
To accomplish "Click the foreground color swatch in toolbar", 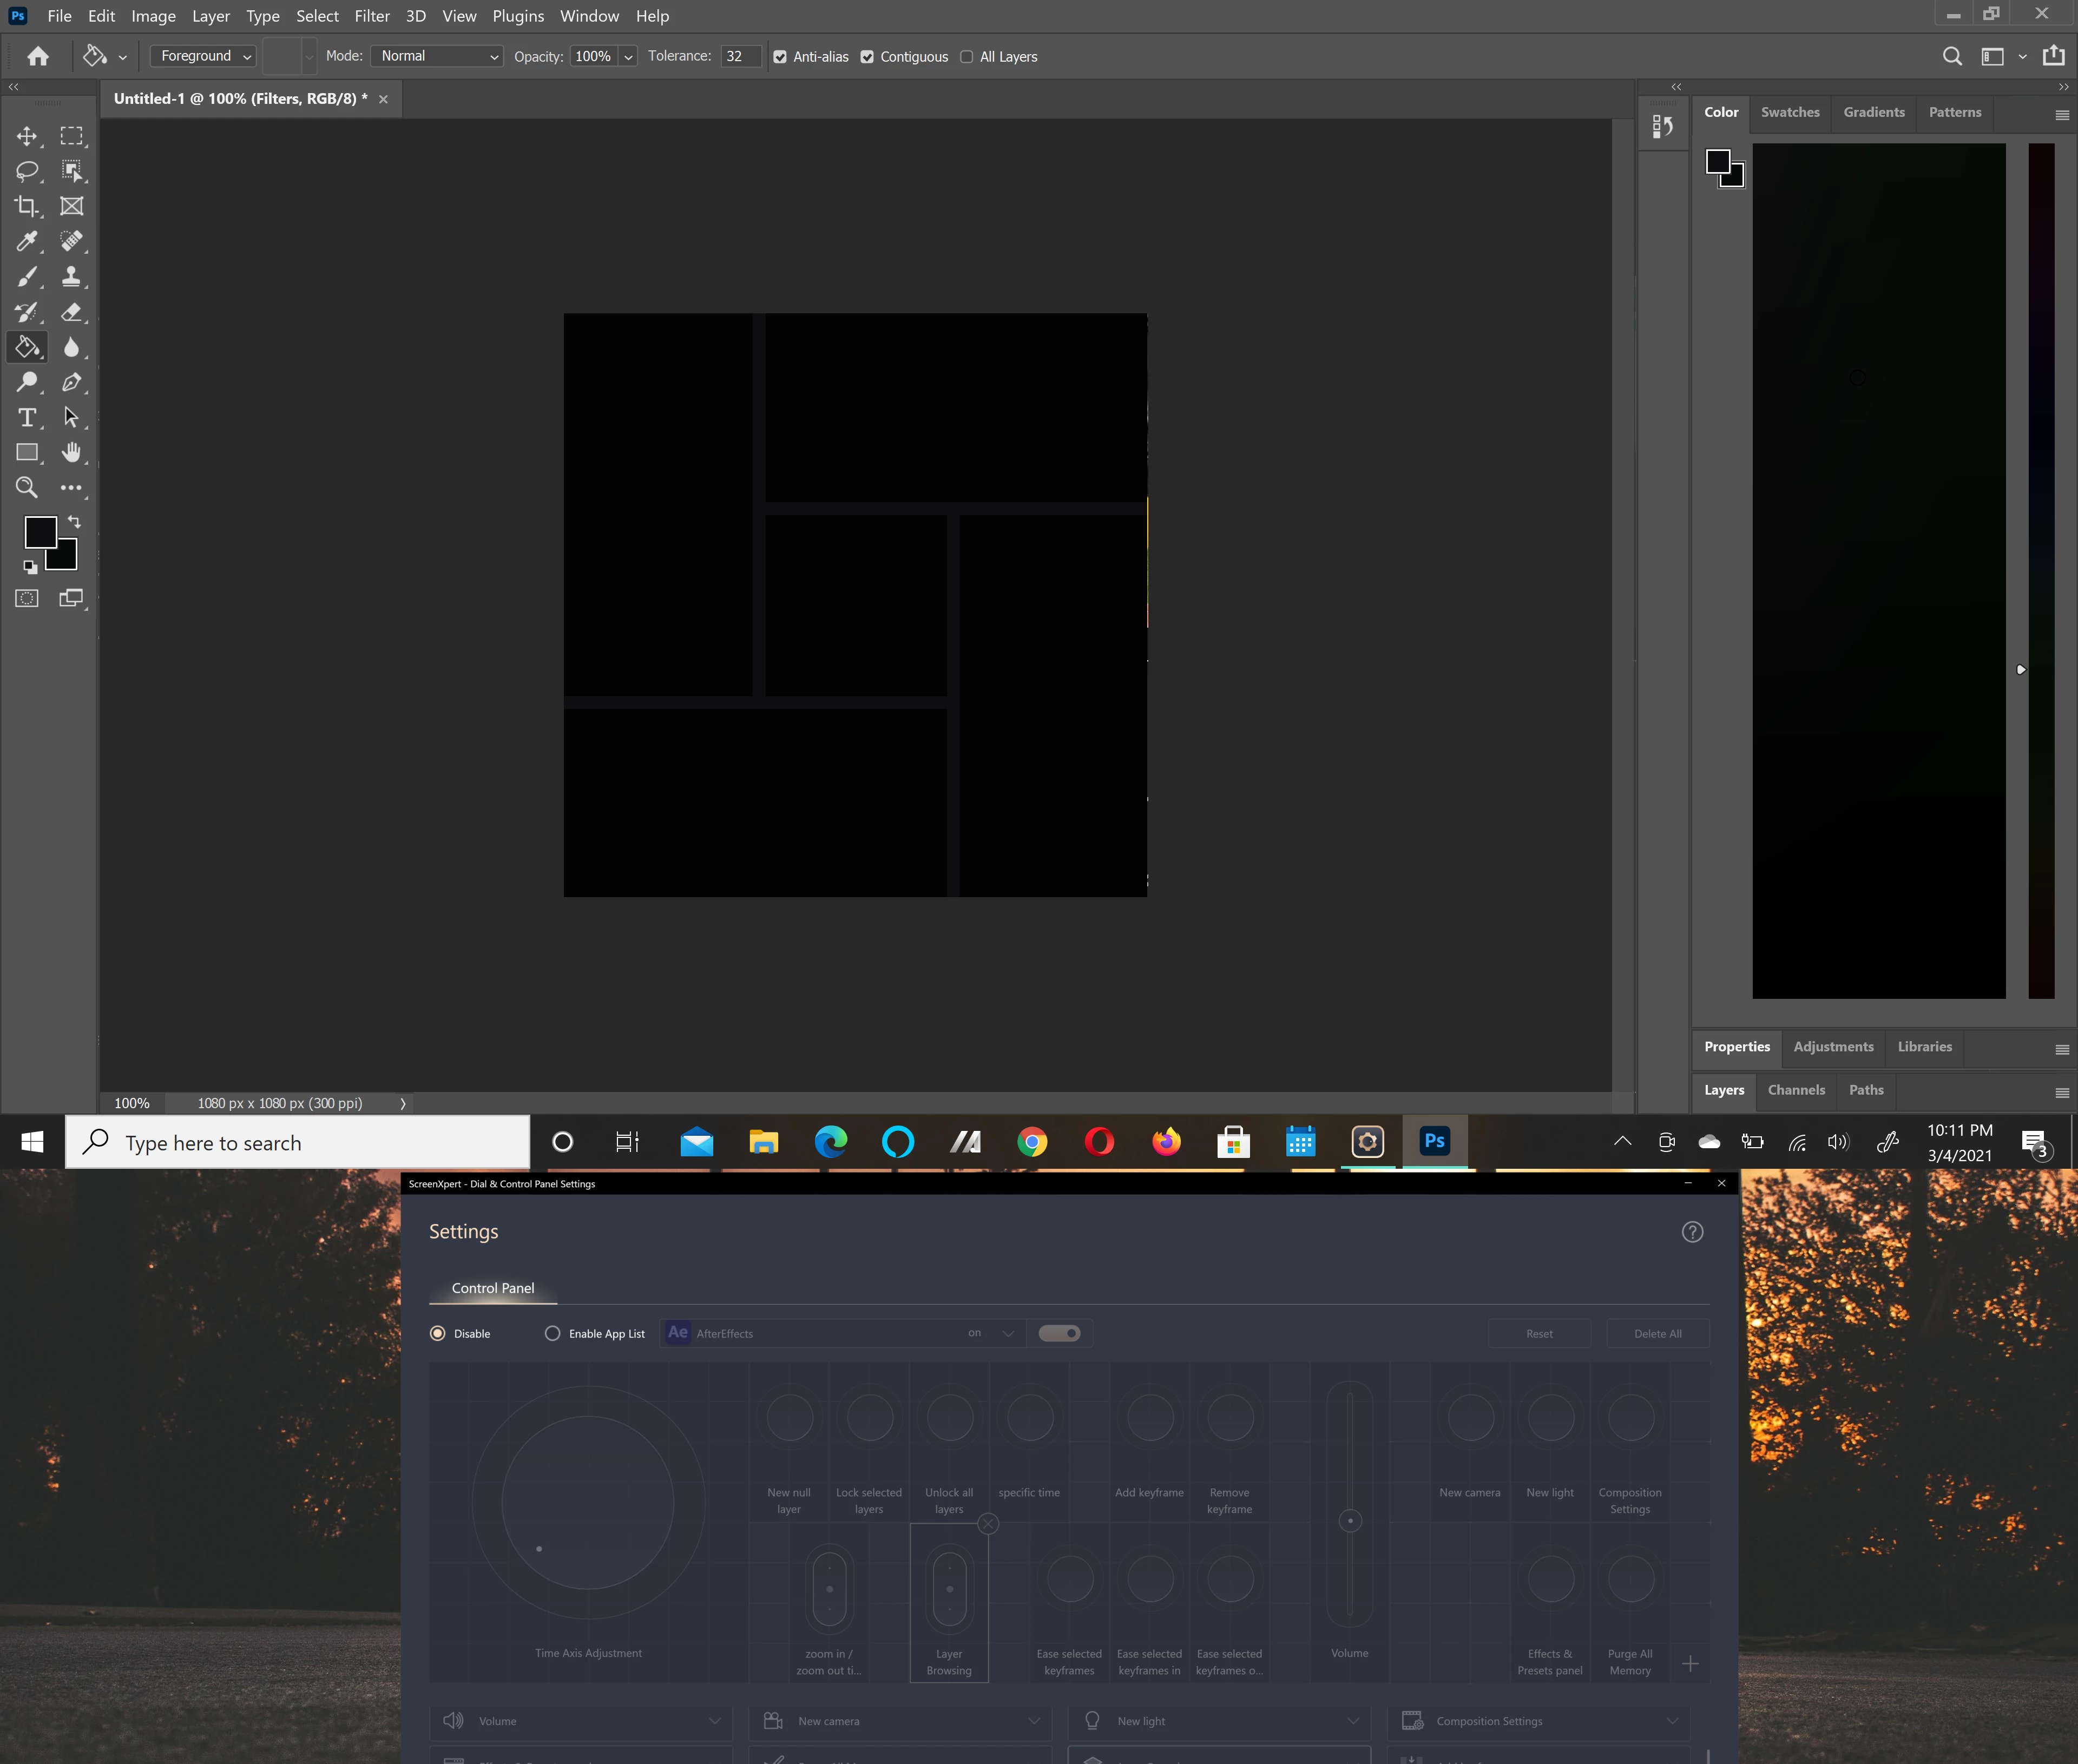I will [40, 532].
